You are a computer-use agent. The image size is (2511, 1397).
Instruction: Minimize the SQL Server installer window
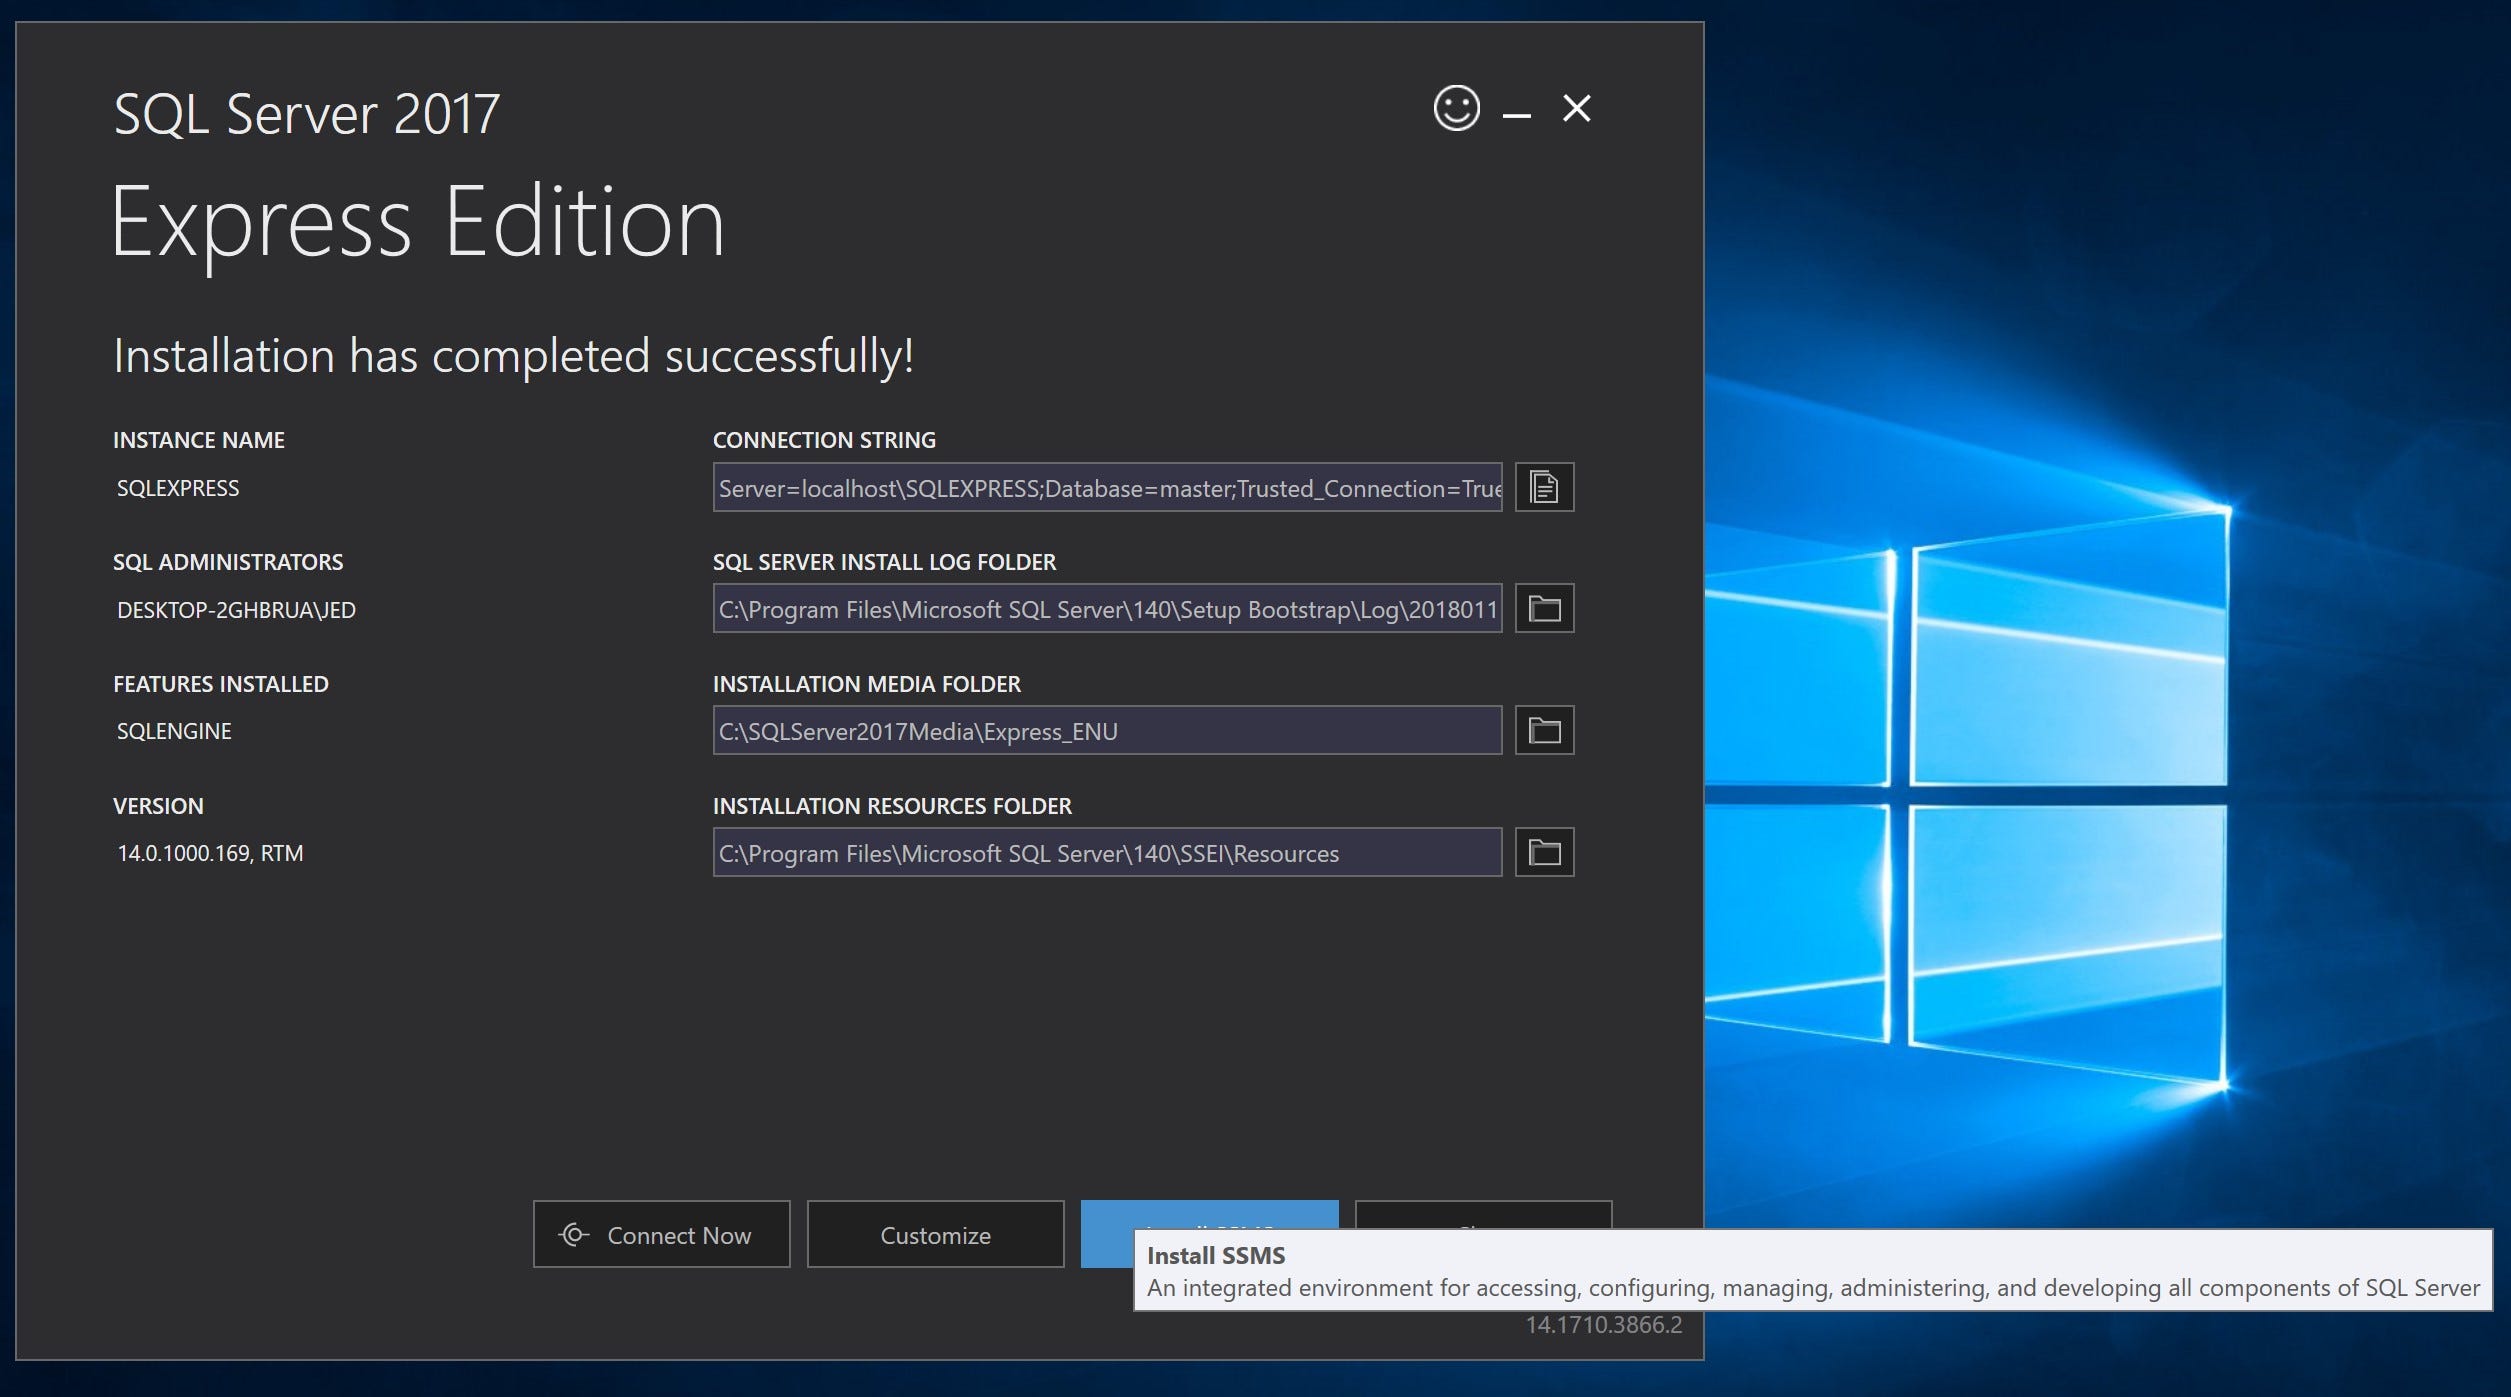(1516, 114)
